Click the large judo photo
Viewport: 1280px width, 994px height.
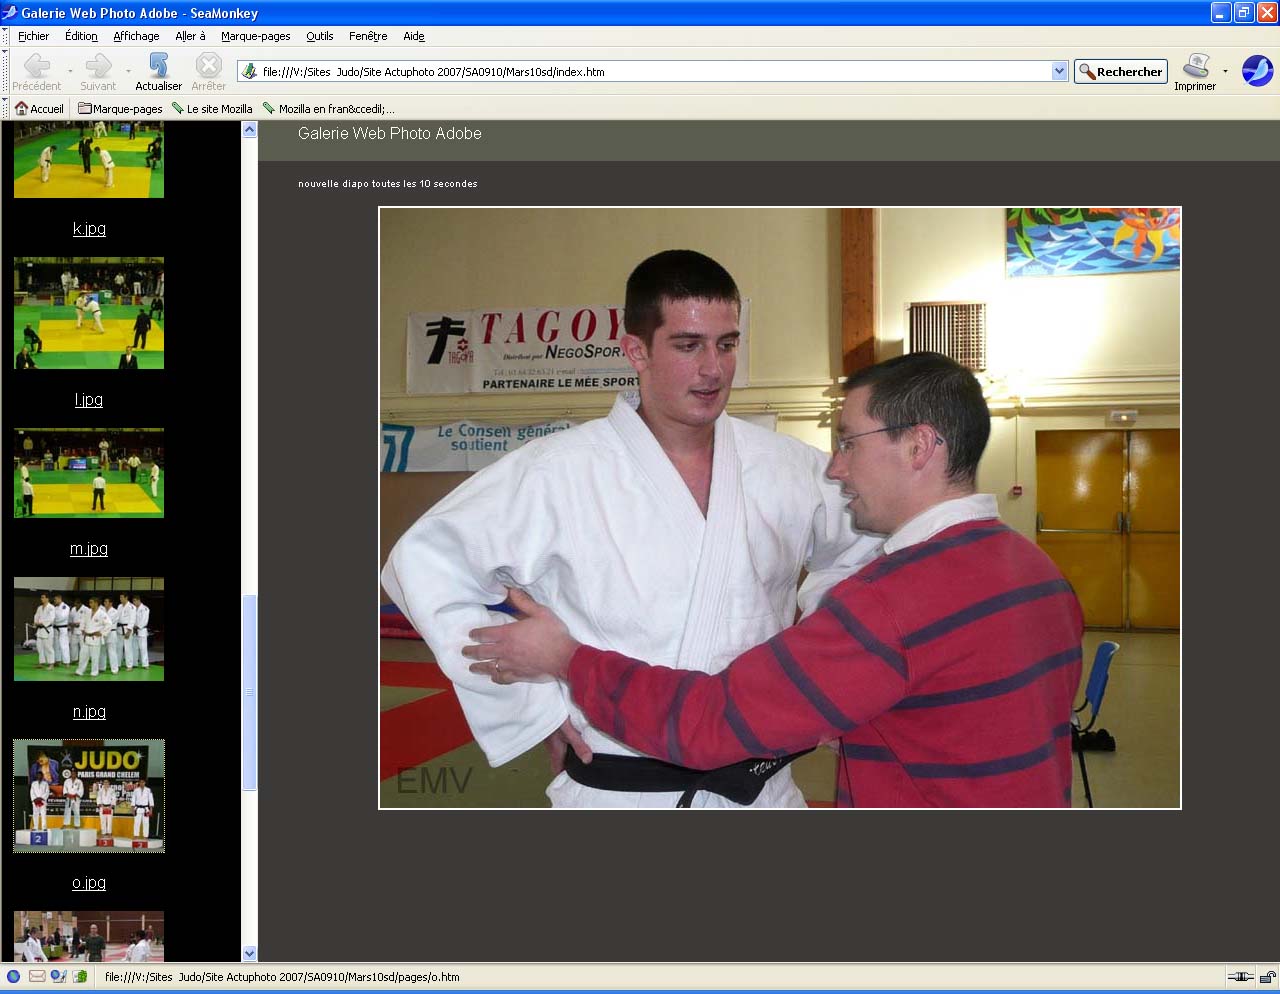point(780,508)
